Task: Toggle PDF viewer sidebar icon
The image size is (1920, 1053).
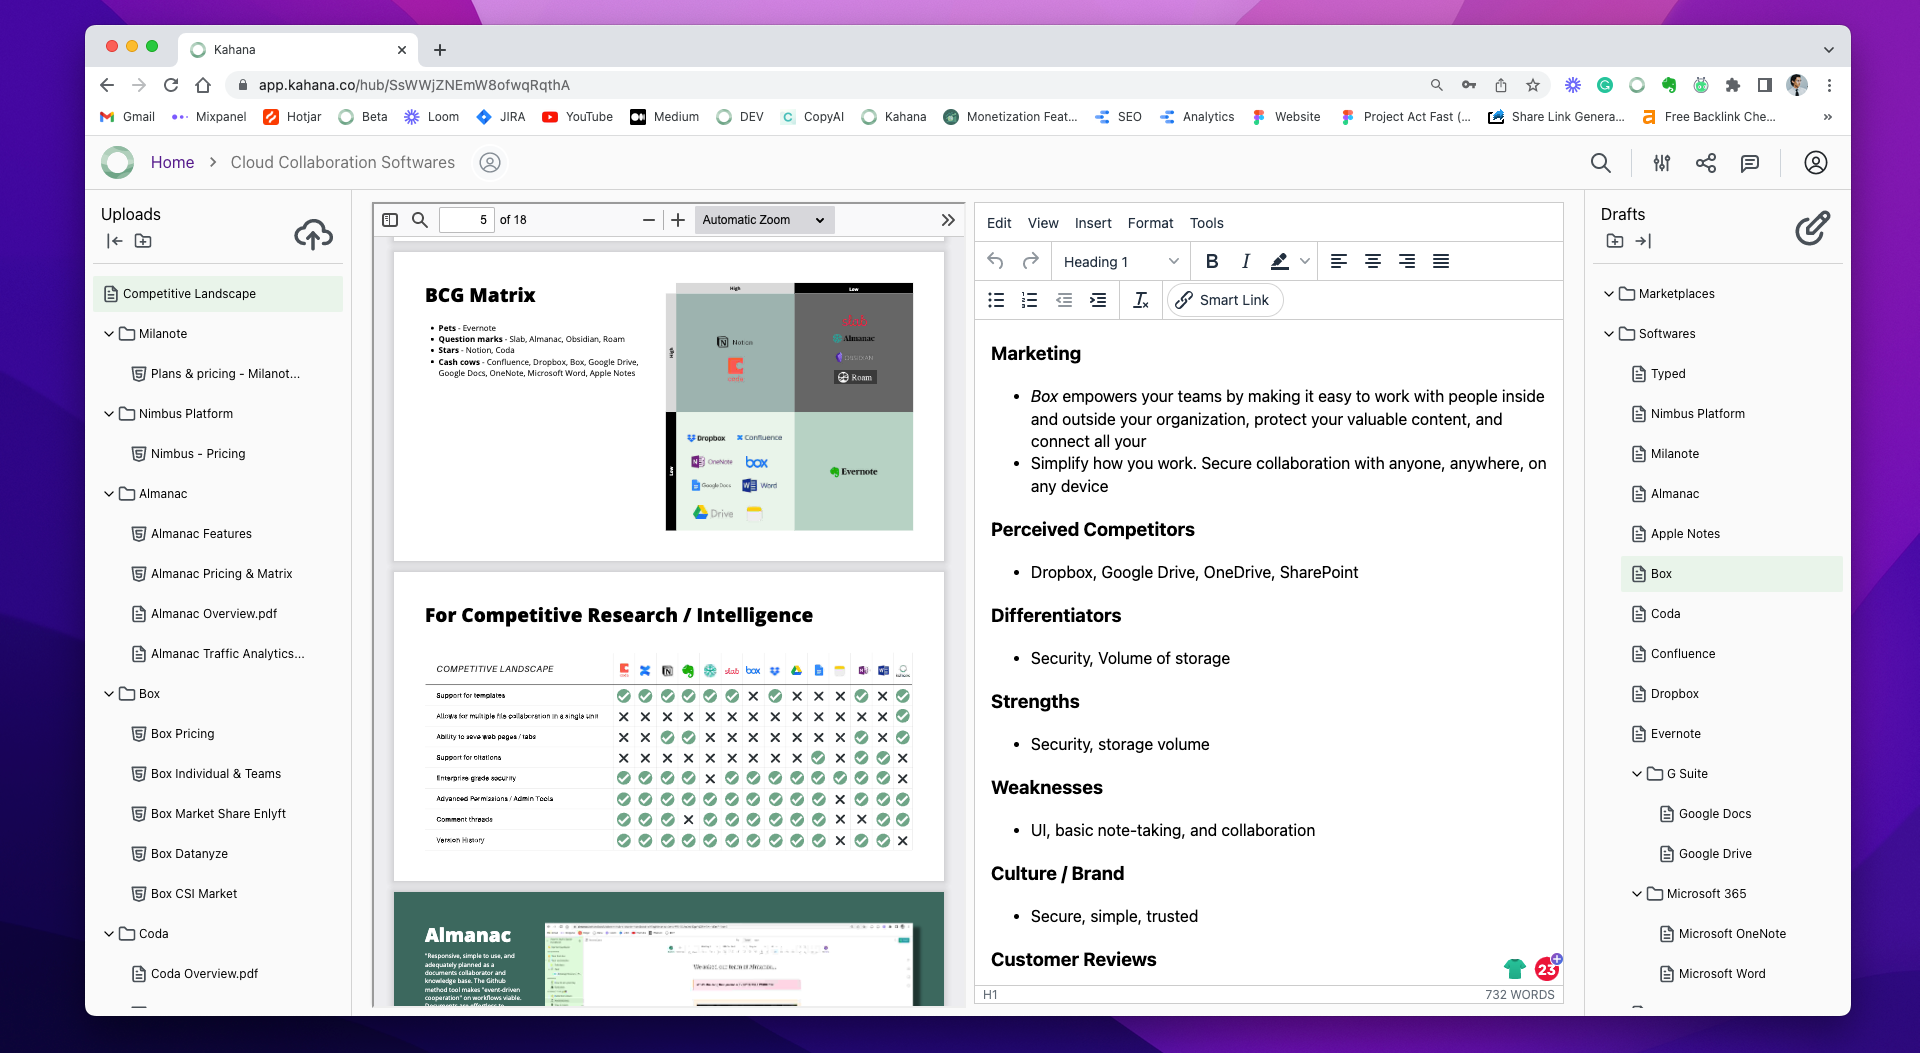Action: click(x=390, y=220)
